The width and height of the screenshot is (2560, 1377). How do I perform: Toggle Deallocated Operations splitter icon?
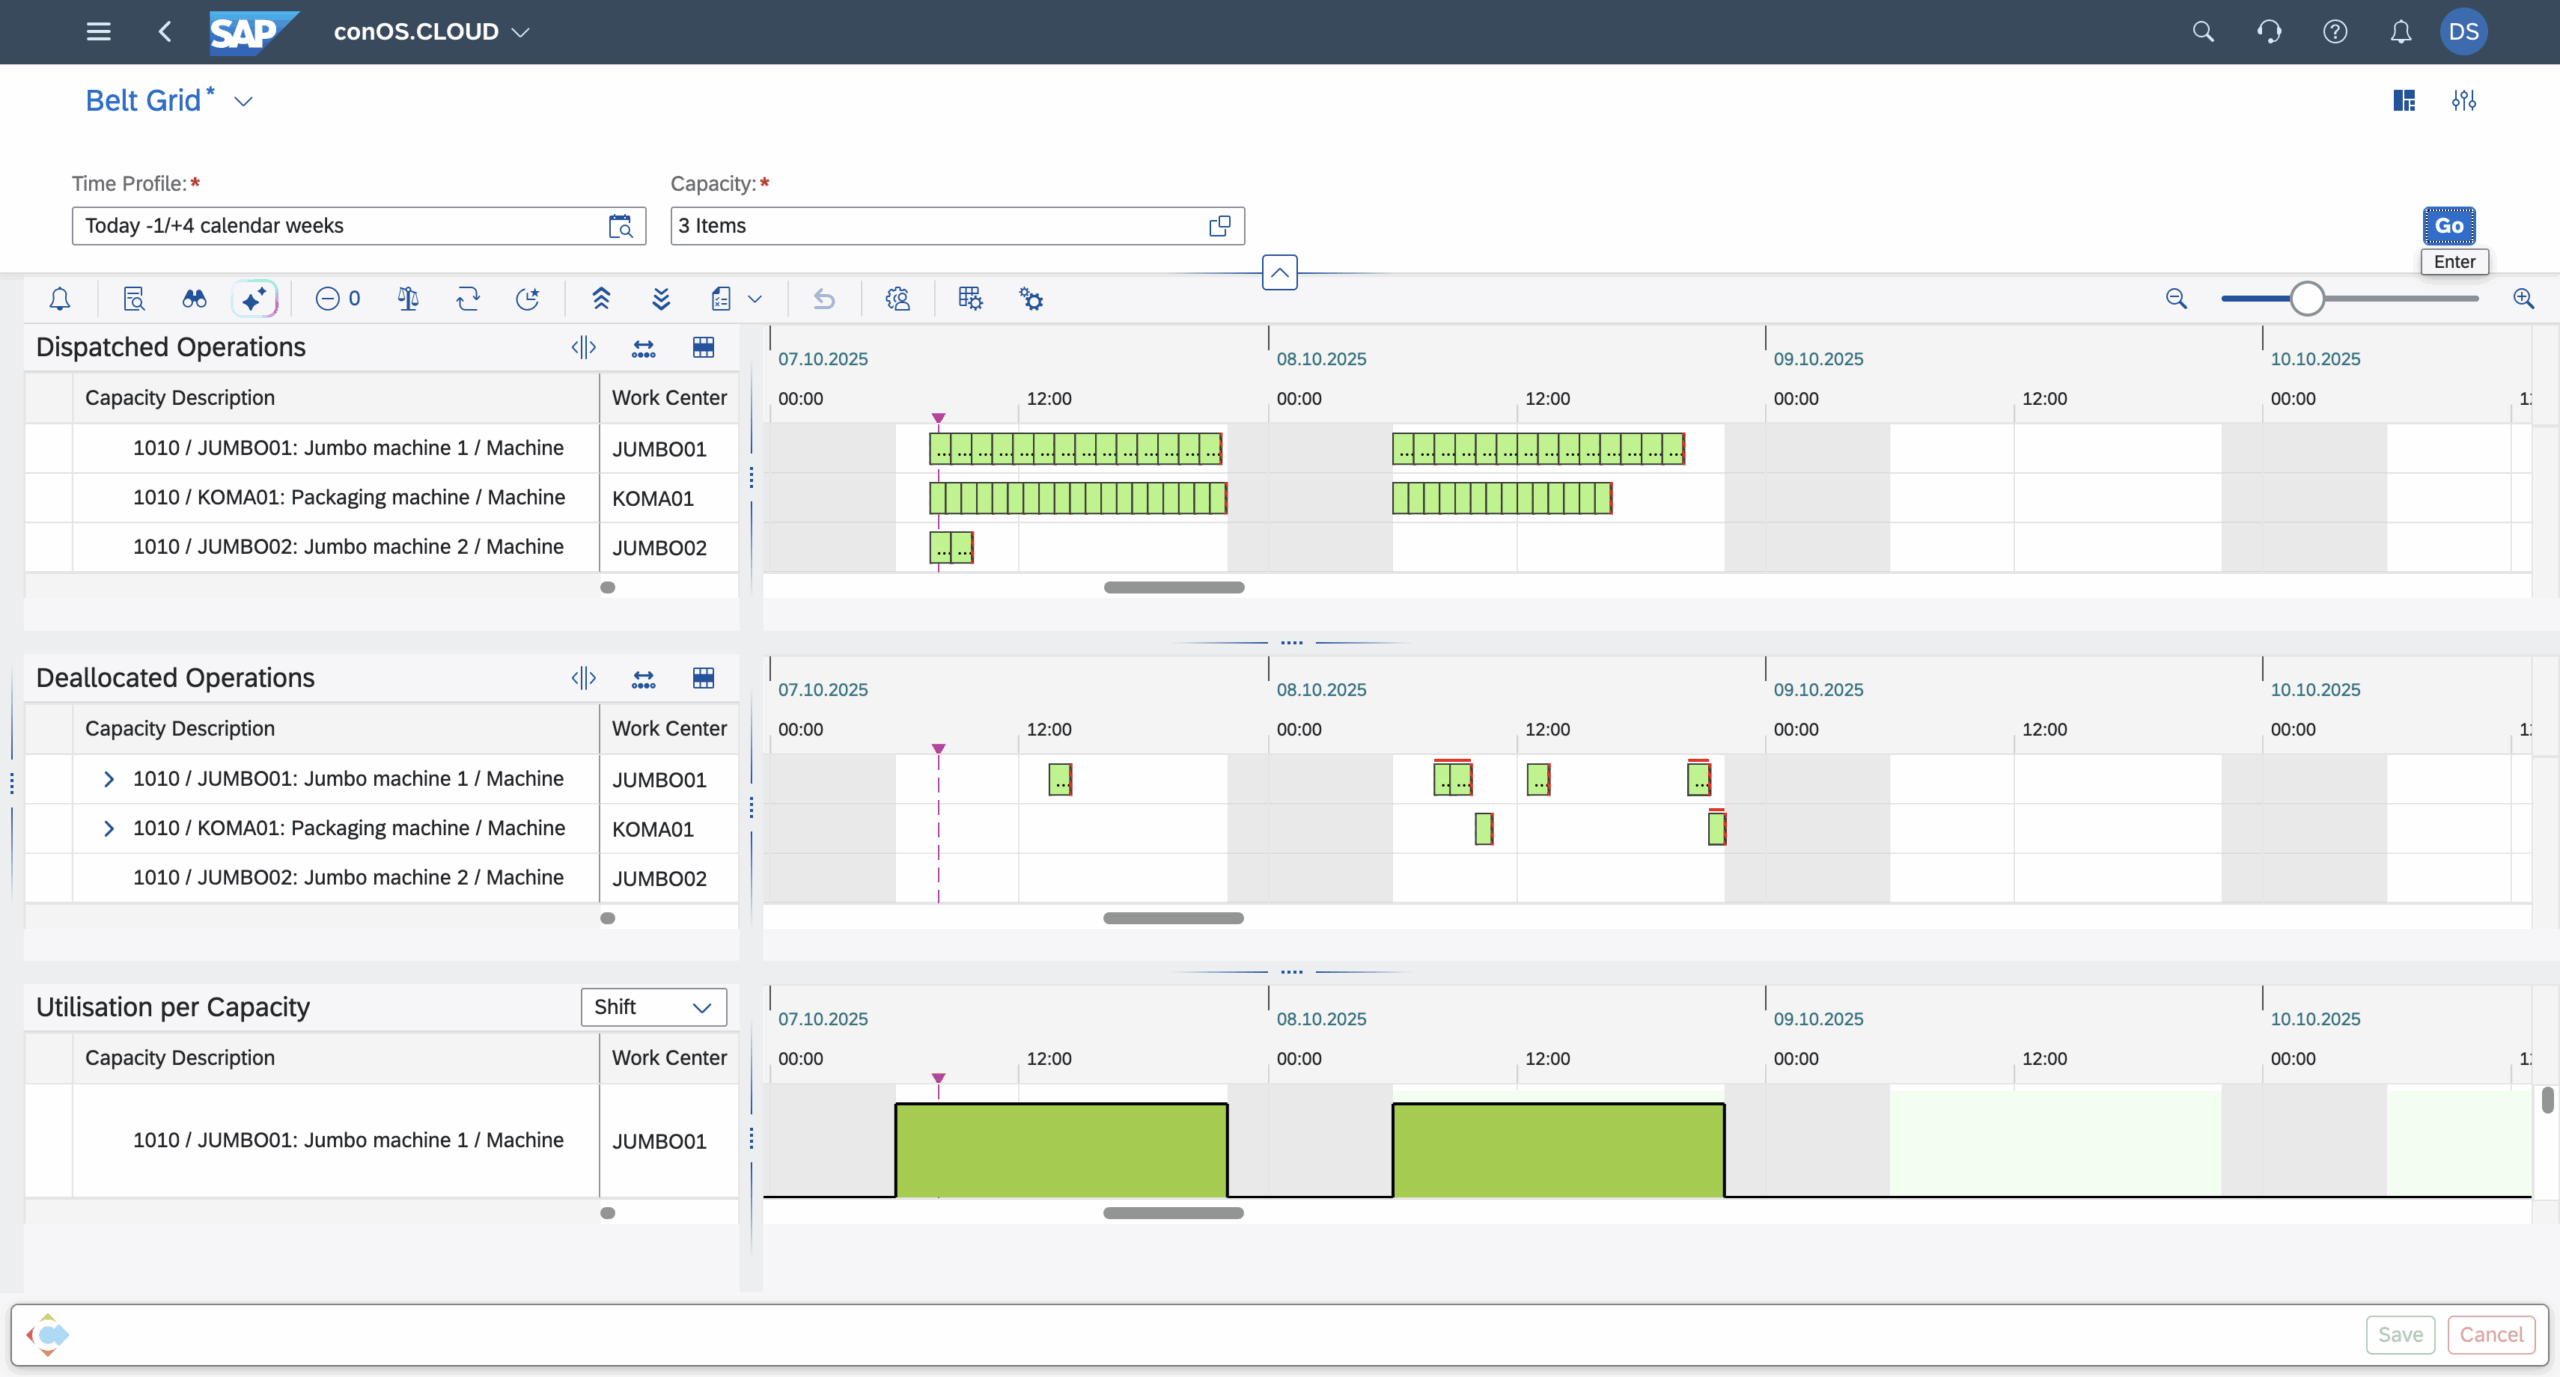pyautogui.click(x=583, y=678)
